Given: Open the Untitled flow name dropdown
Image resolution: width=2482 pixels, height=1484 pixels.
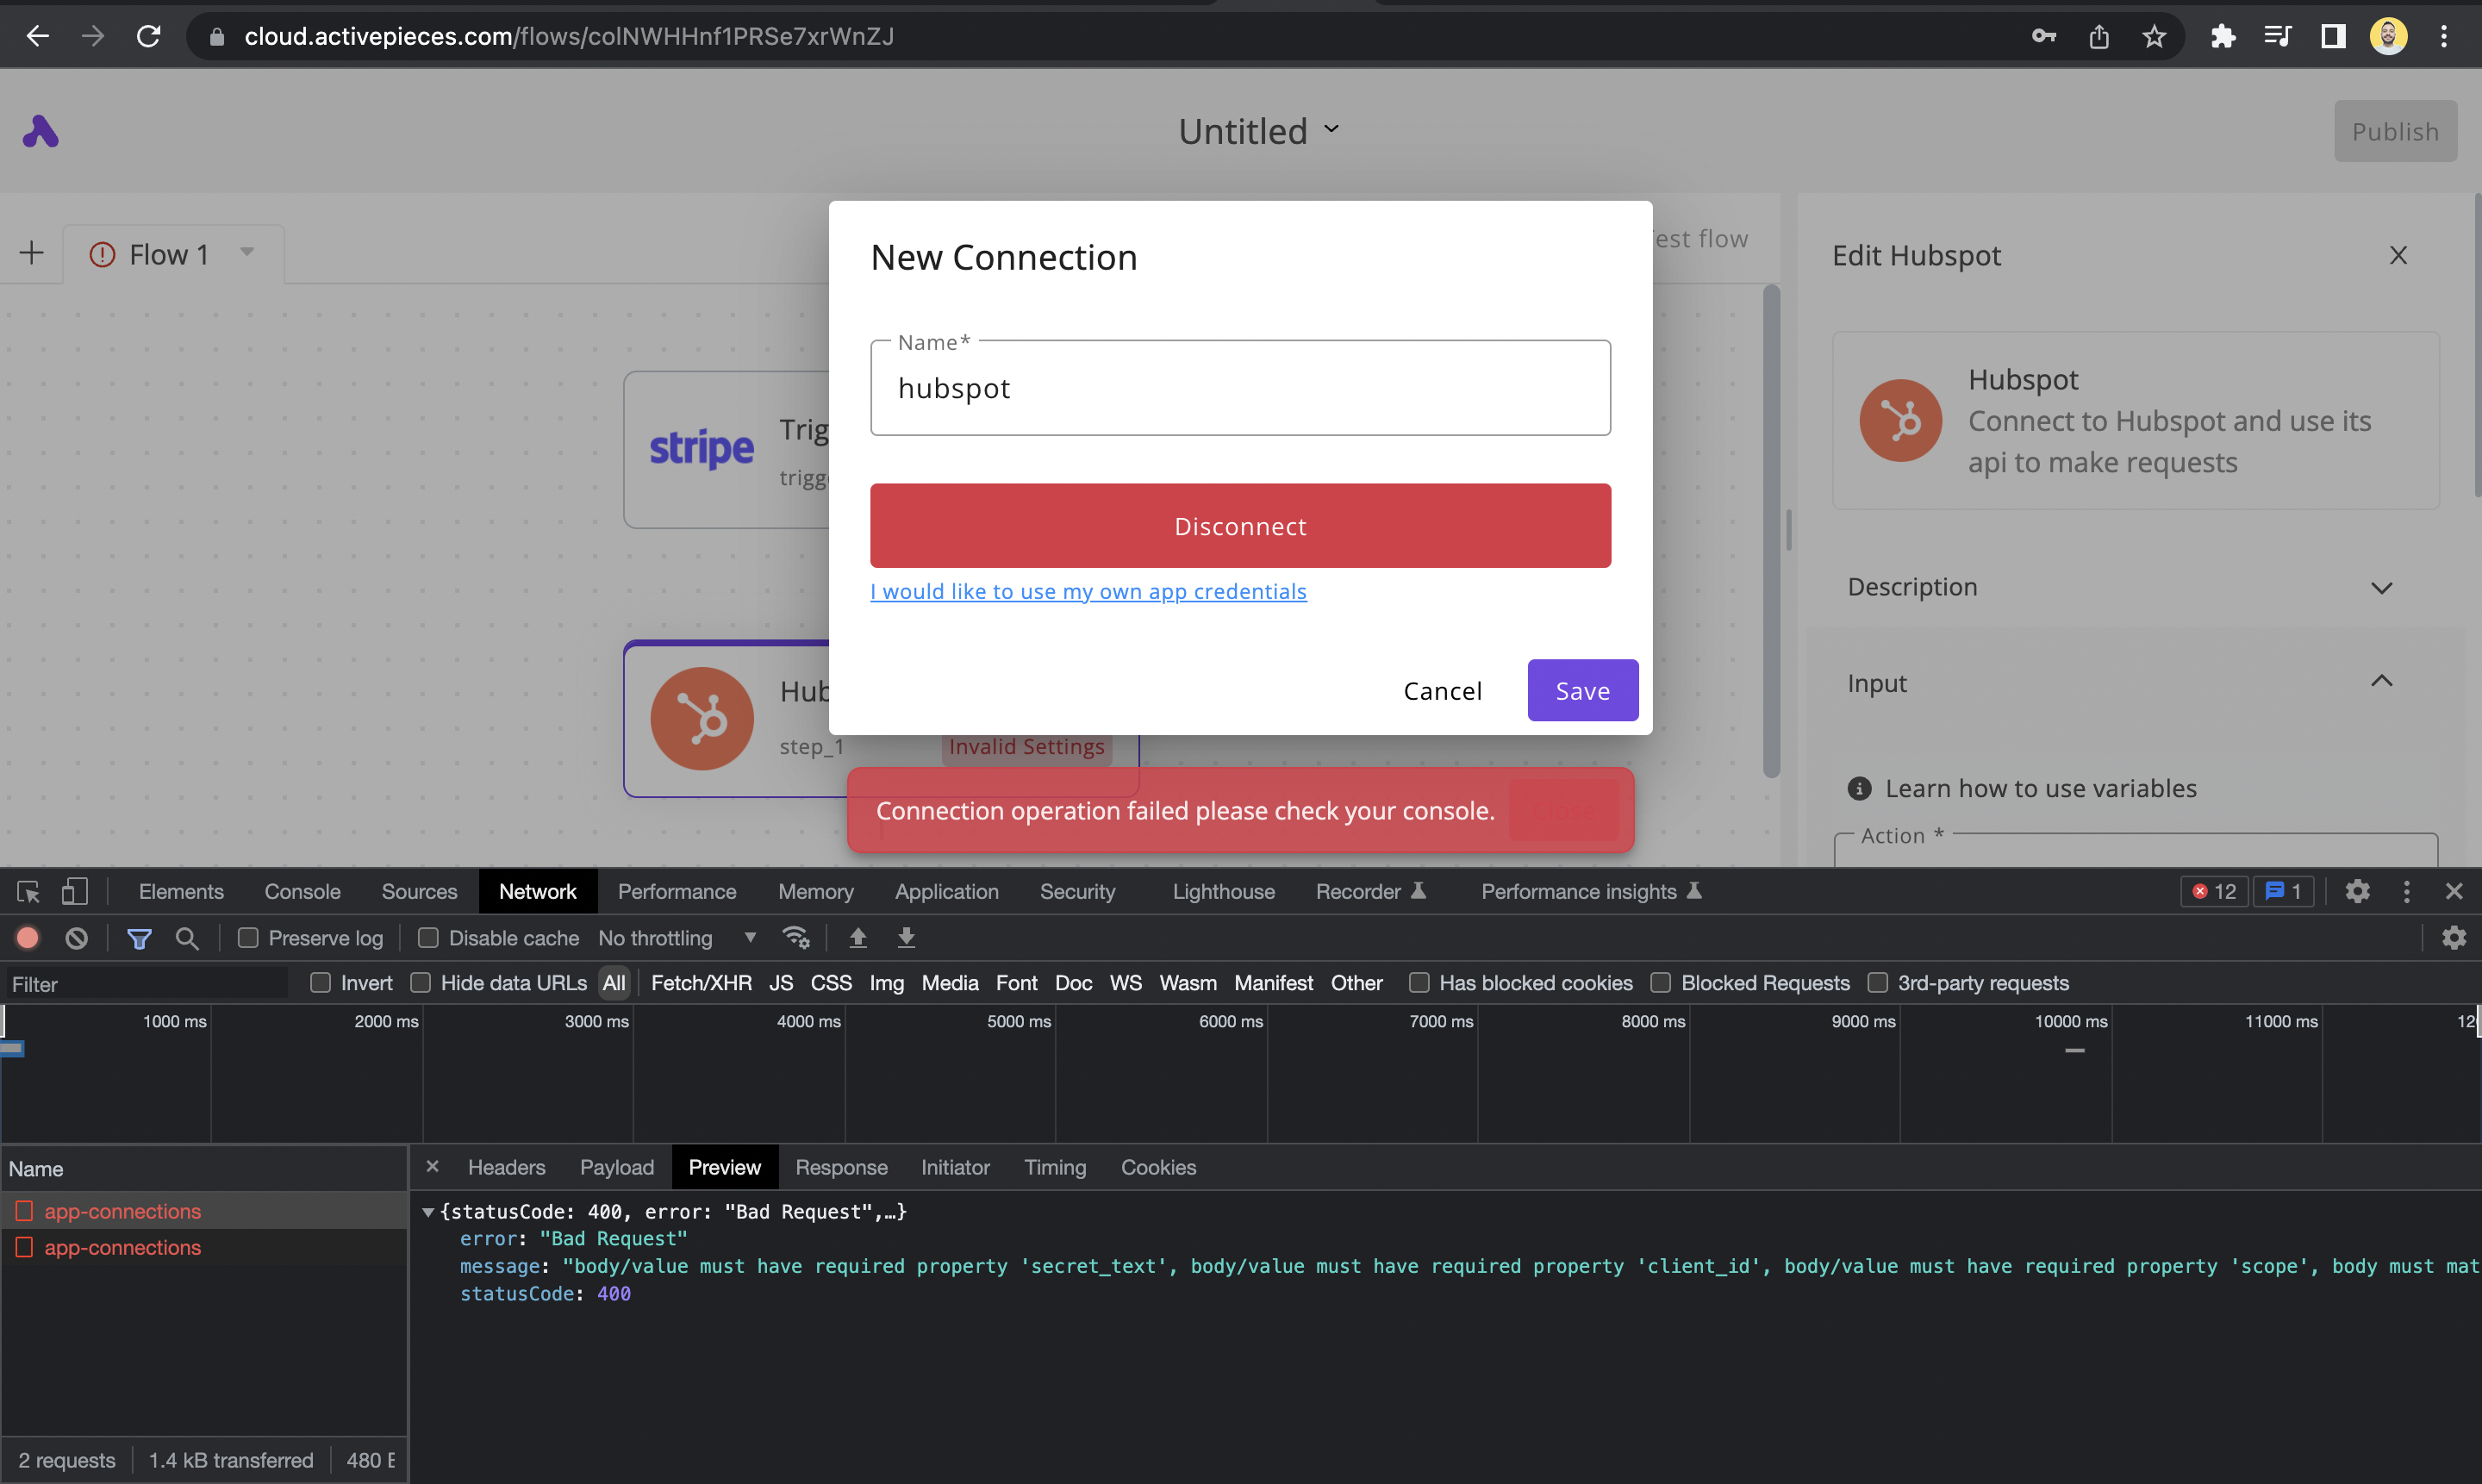Looking at the screenshot, I should [x=1331, y=130].
